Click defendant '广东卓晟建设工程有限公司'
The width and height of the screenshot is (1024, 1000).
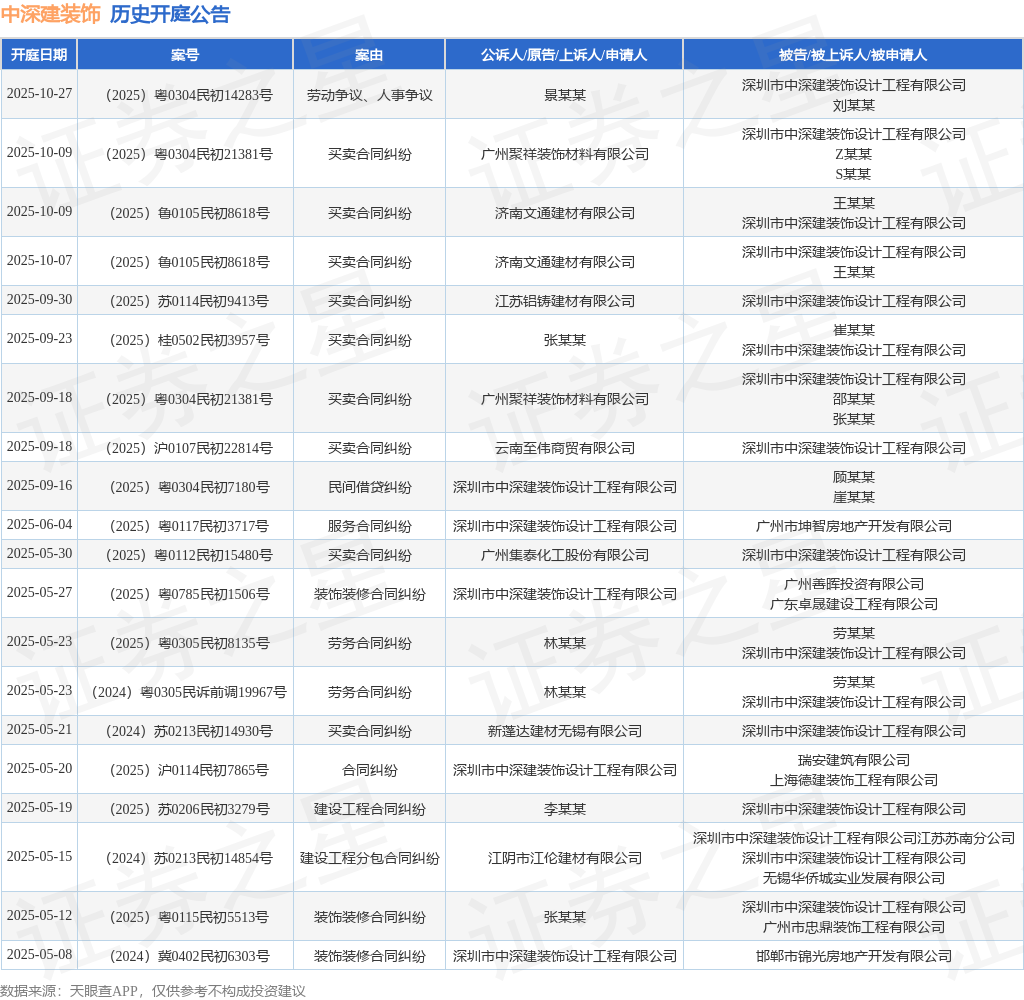coord(854,604)
